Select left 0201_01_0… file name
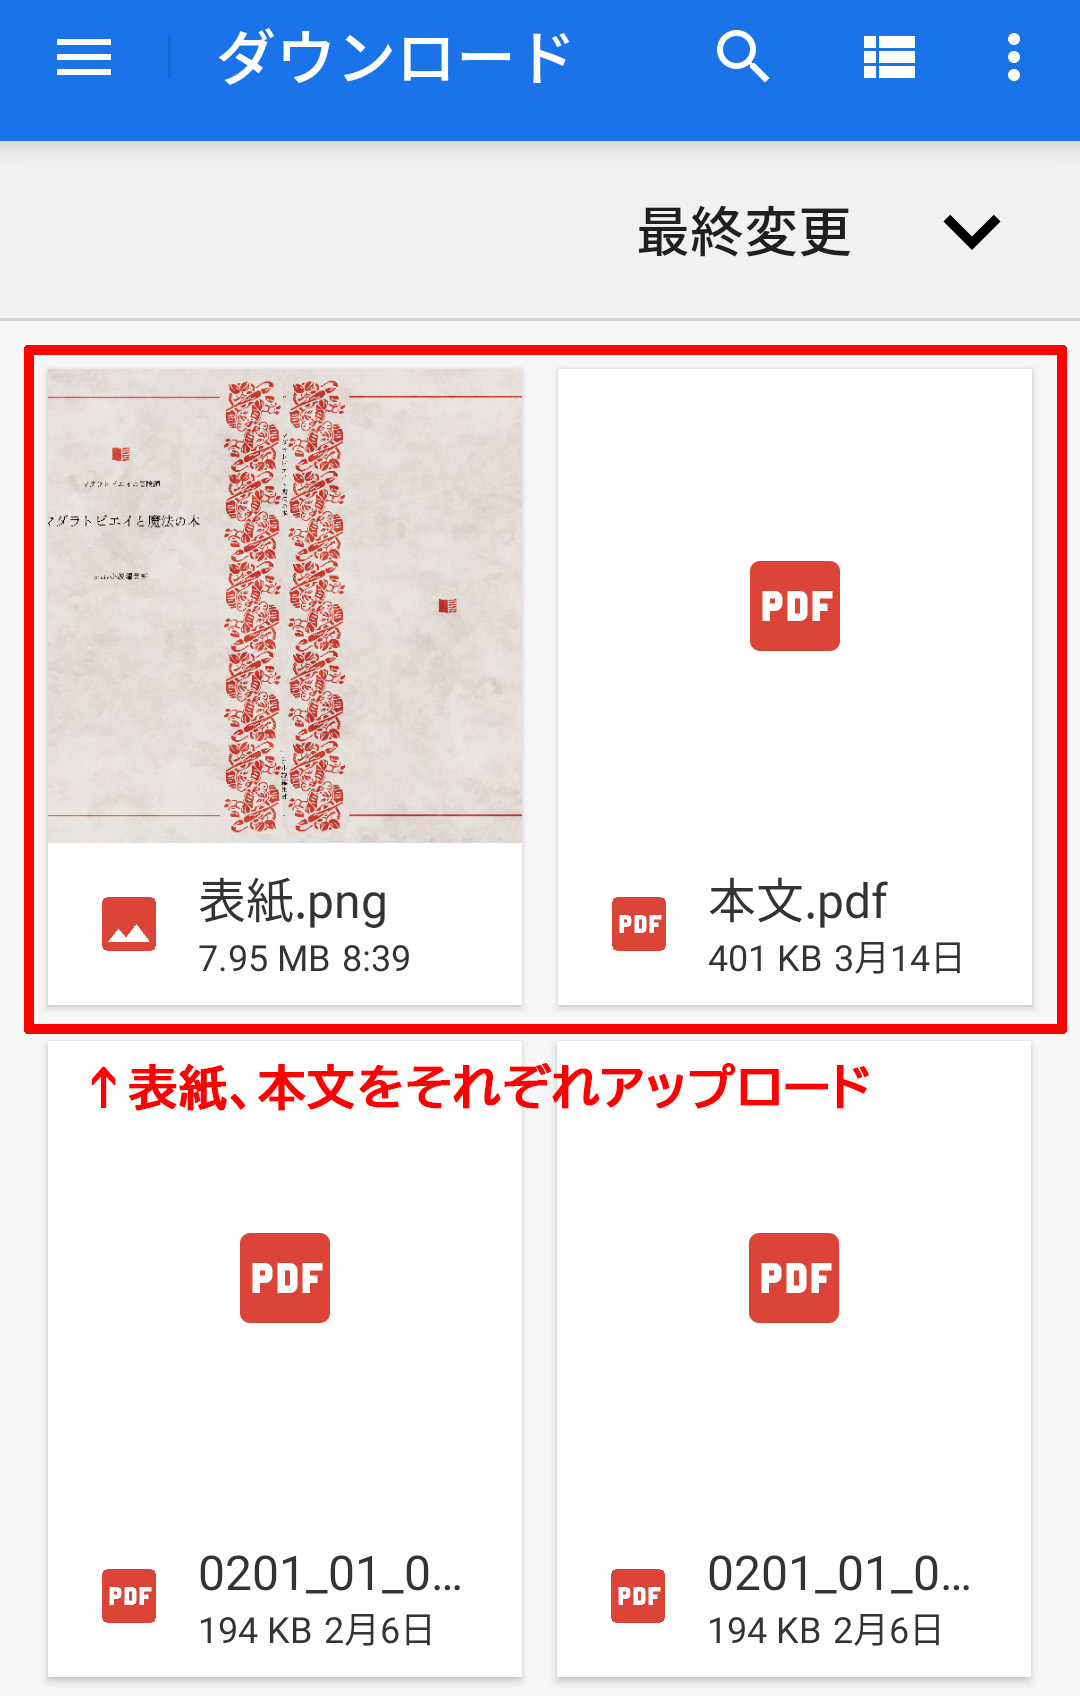The height and width of the screenshot is (1696, 1080). (330, 1574)
